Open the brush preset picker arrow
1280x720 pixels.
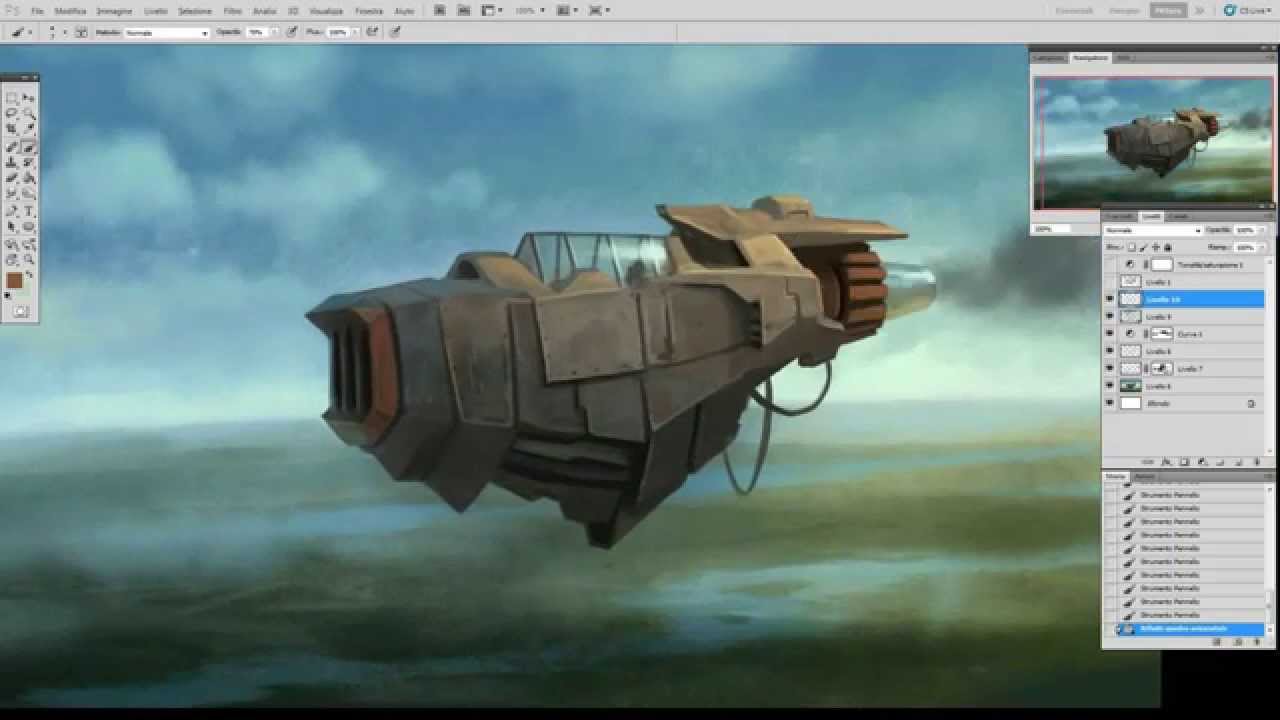pos(65,32)
